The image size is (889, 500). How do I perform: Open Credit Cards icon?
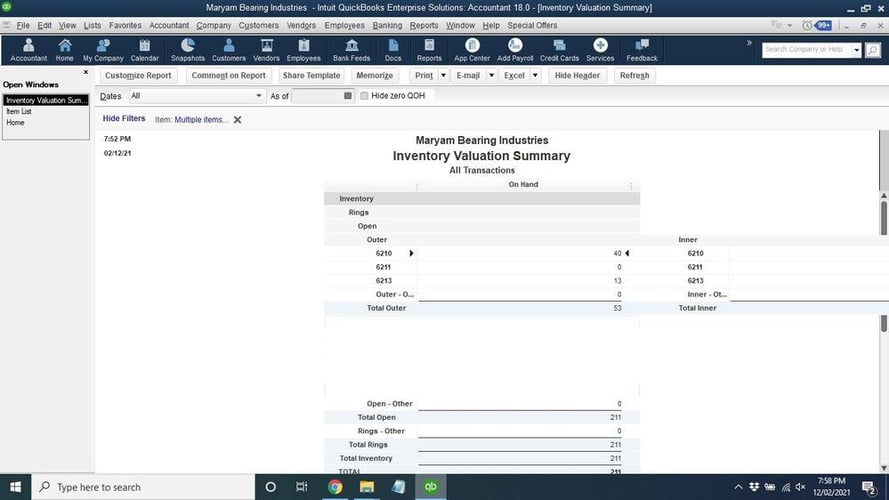(559, 50)
